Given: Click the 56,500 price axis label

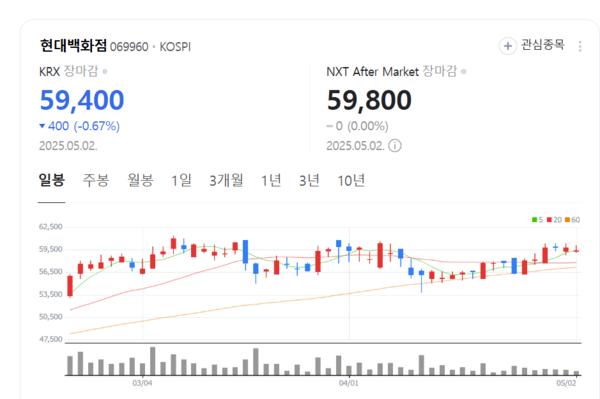Looking at the screenshot, I should click(x=51, y=272).
